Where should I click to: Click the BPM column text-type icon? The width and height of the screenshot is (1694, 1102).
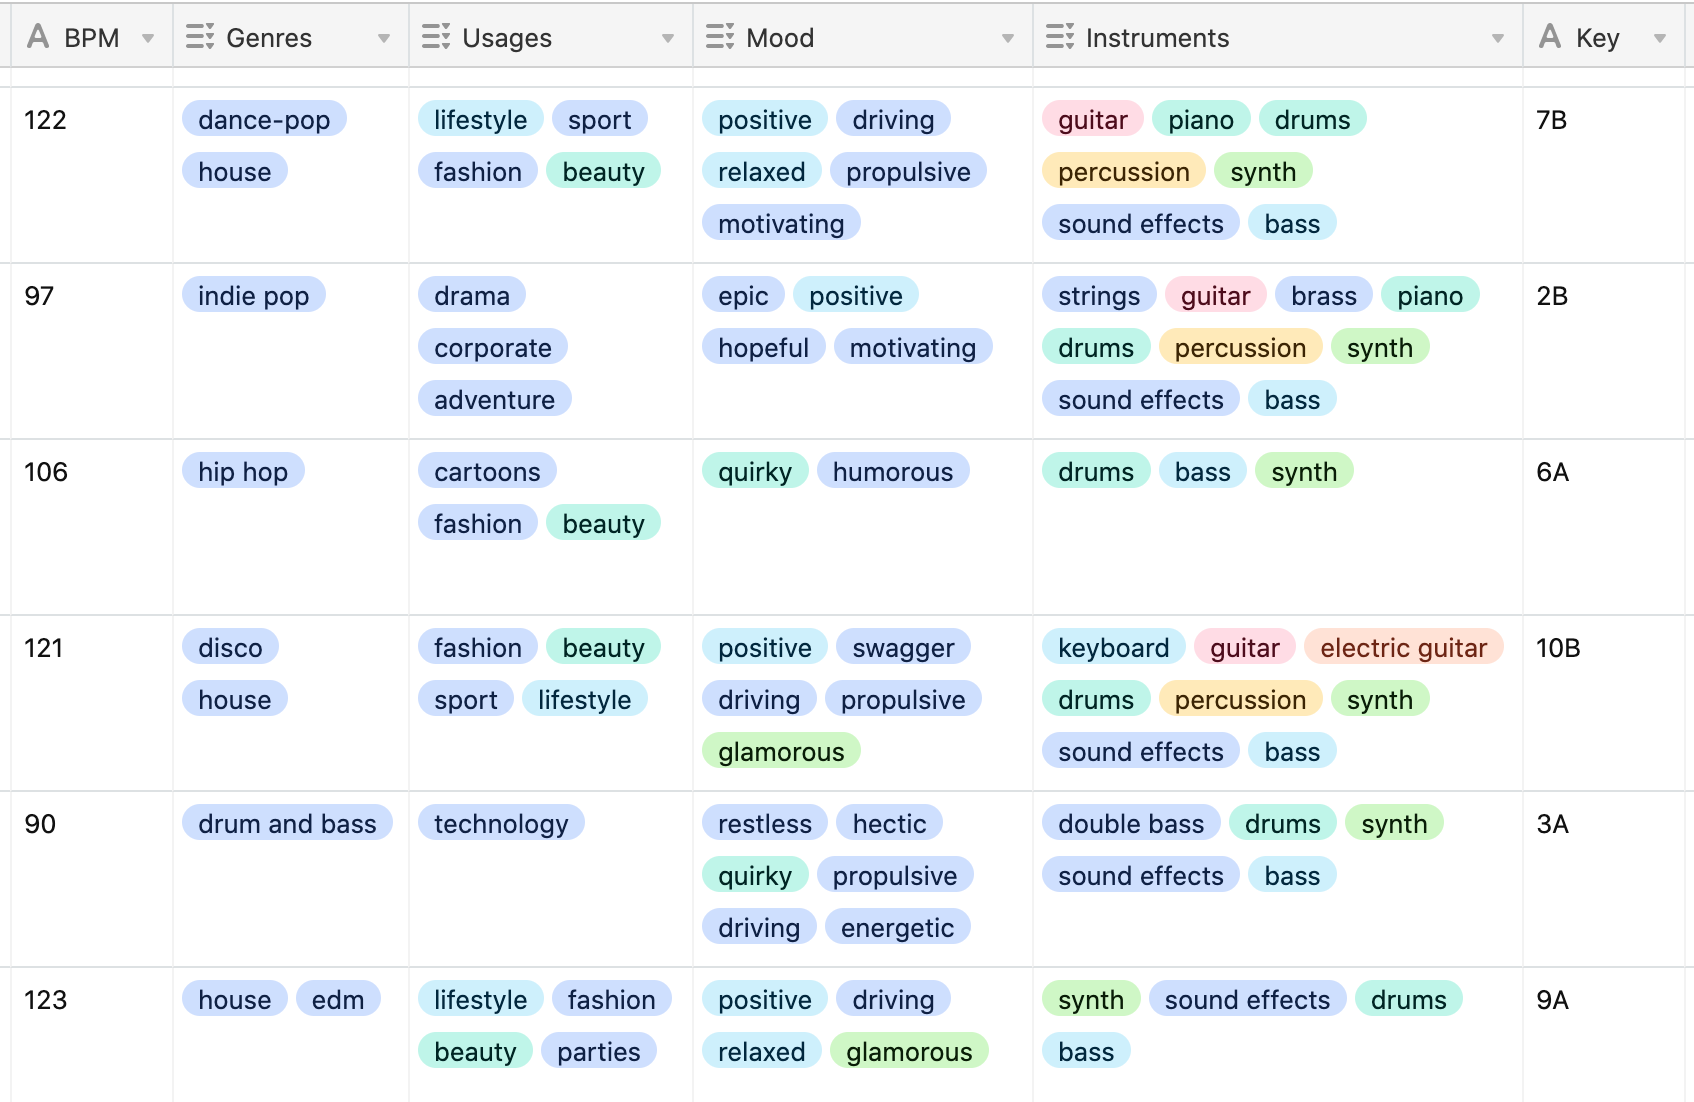(x=38, y=37)
